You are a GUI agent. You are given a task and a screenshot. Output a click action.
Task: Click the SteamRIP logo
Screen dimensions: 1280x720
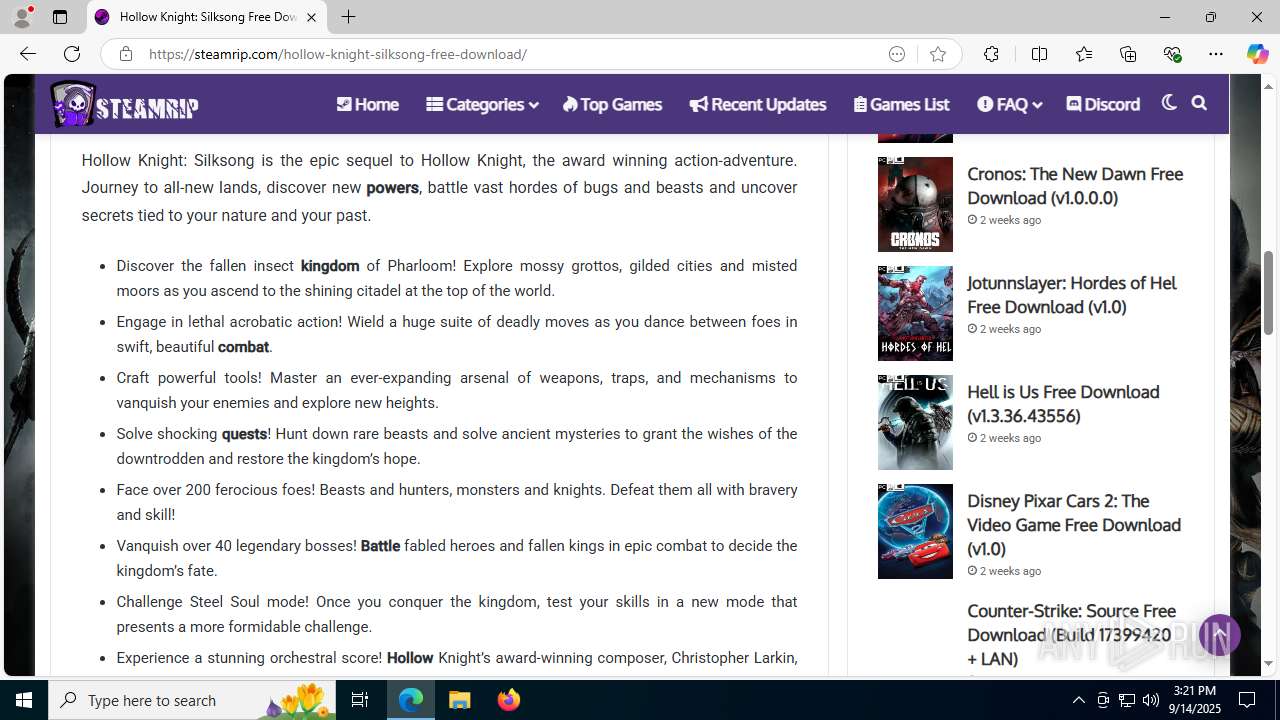click(x=125, y=104)
